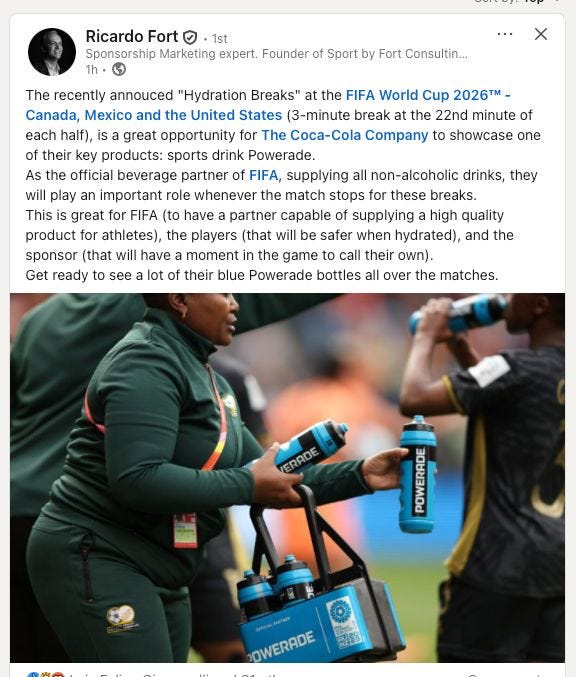The height and width of the screenshot is (677, 576).
Task: Dismiss the post with the X icon
Action: 541,34
